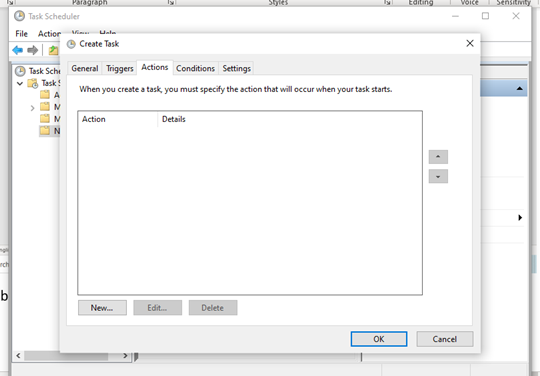Collapse the Actions pane section arrow

(520, 88)
